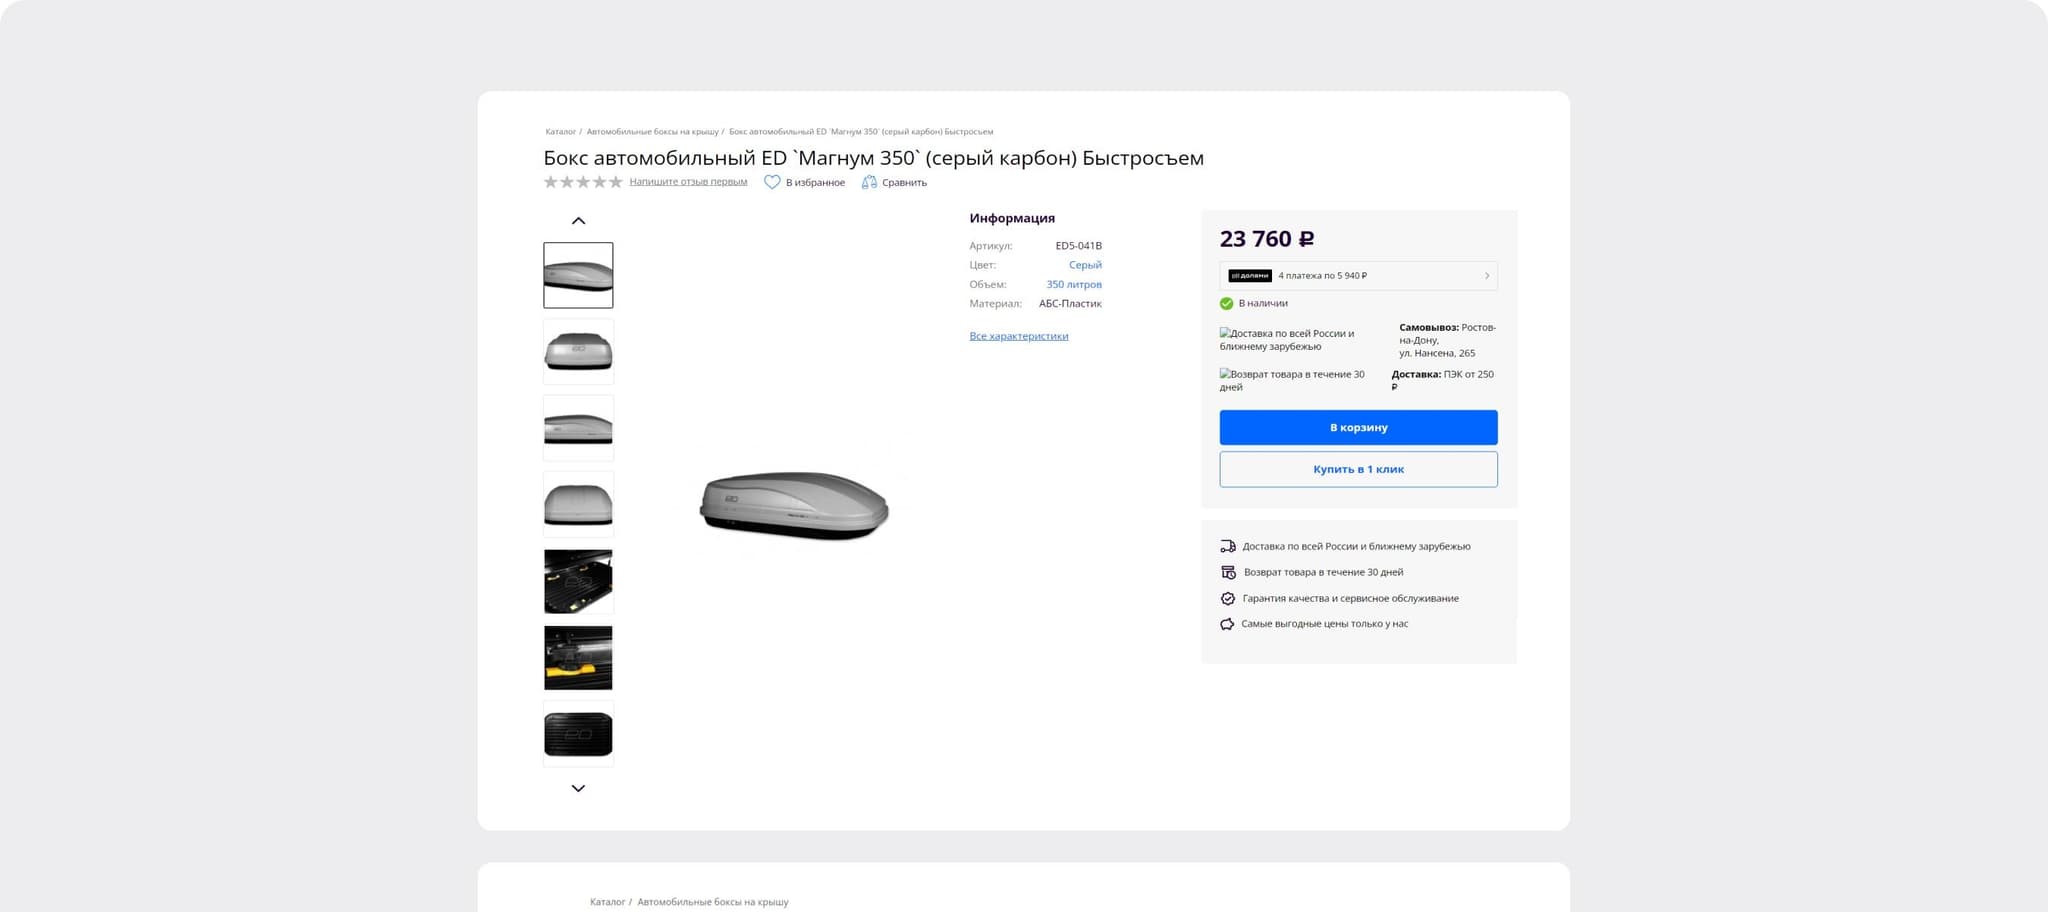Viewport: 2048px width, 912px height.
Task: Click the product return box icon
Action: 1228,572
